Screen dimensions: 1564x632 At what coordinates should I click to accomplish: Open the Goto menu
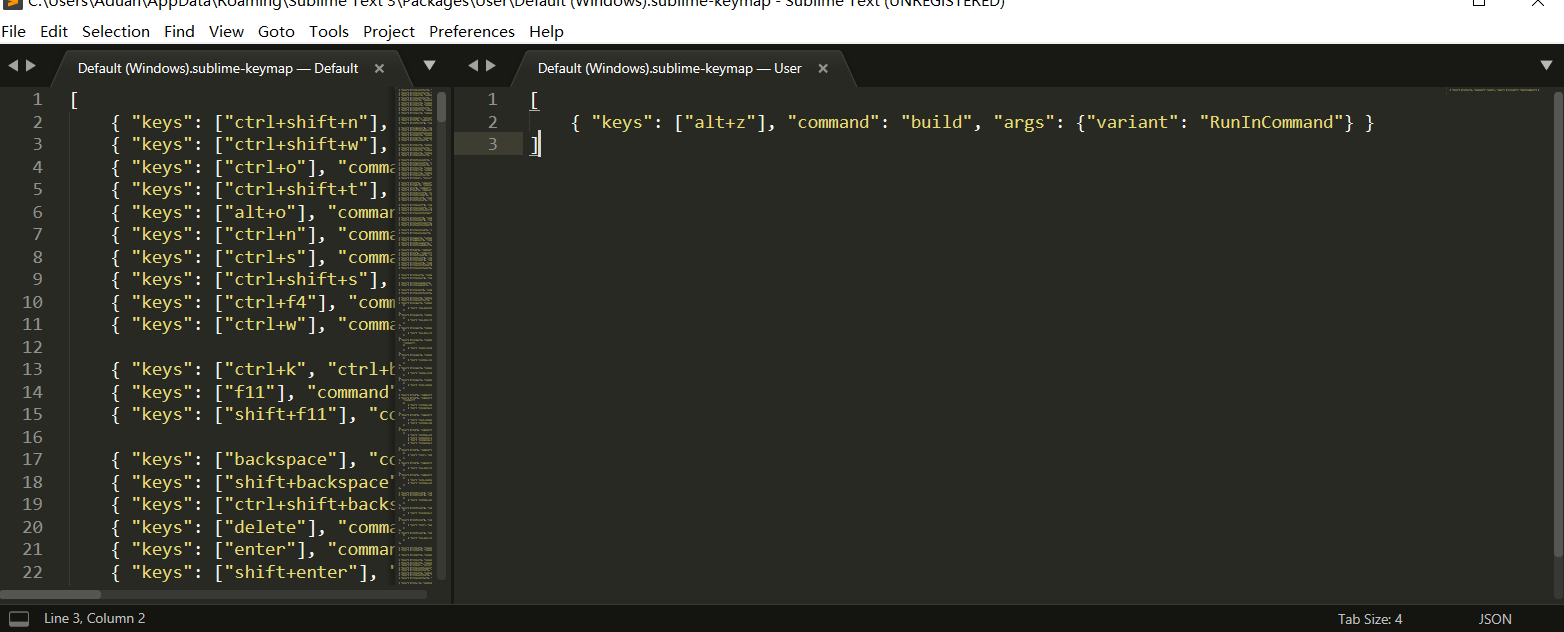pyautogui.click(x=277, y=32)
